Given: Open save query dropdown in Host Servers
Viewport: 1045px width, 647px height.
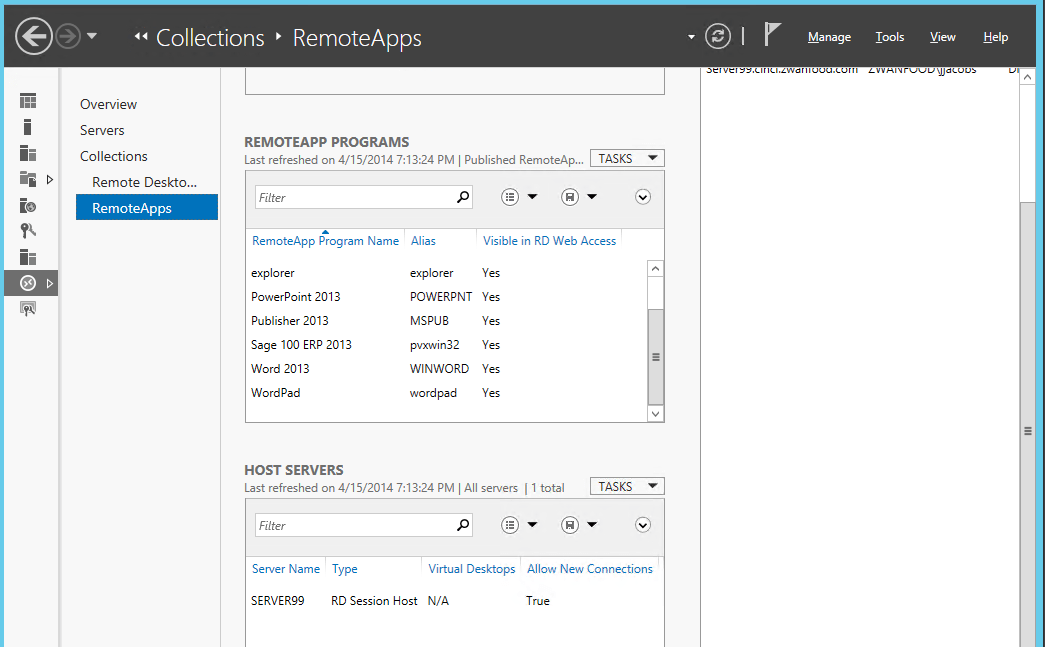Looking at the screenshot, I should coord(579,525).
